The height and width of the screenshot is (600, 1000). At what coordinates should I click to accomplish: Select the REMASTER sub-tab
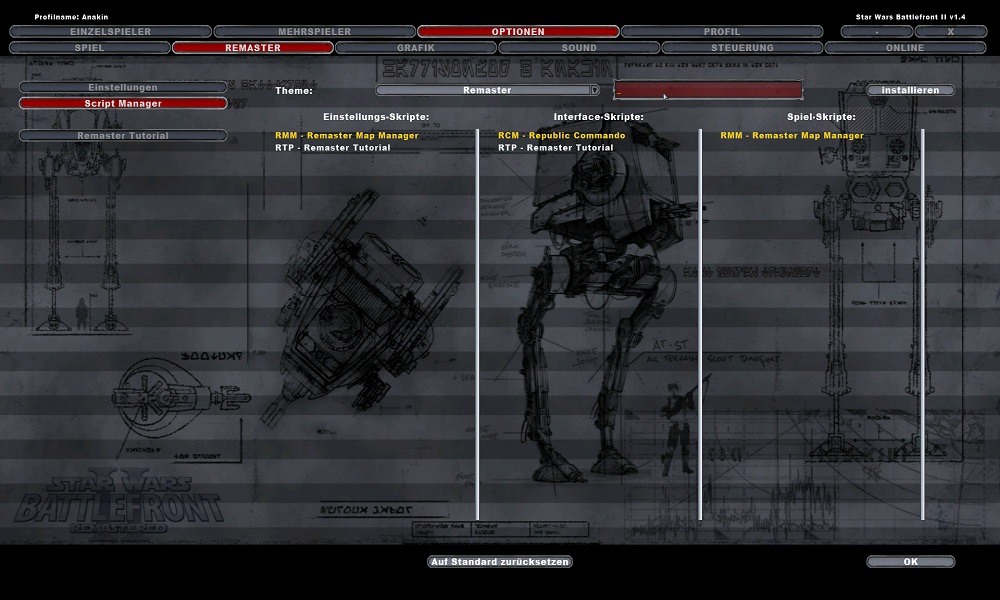click(x=253, y=48)
